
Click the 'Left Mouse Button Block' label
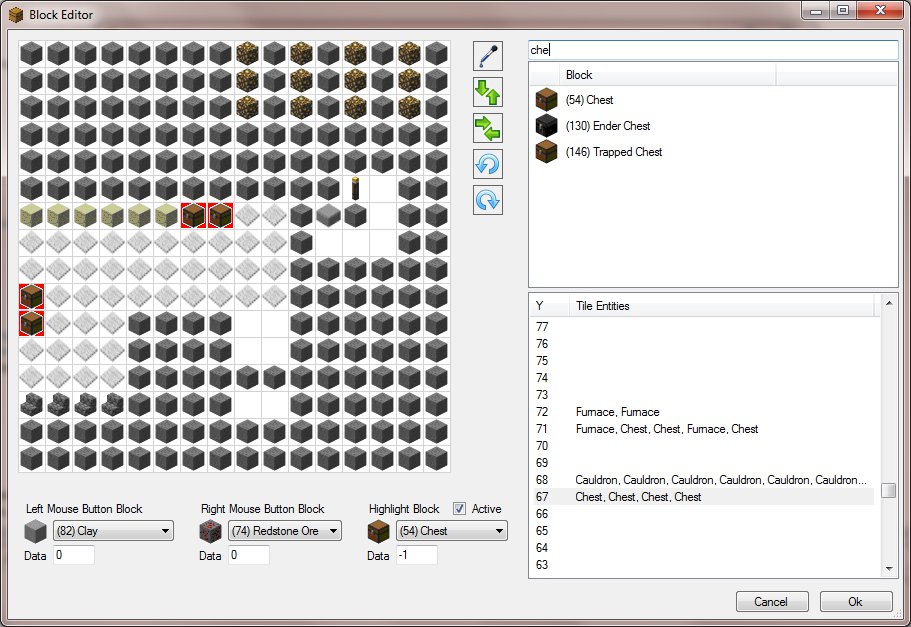pos(84,509)
